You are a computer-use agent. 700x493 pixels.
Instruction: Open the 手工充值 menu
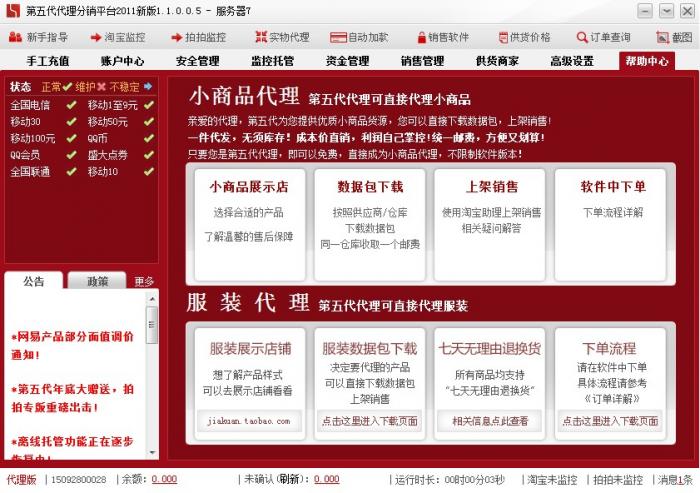[48, 61]
